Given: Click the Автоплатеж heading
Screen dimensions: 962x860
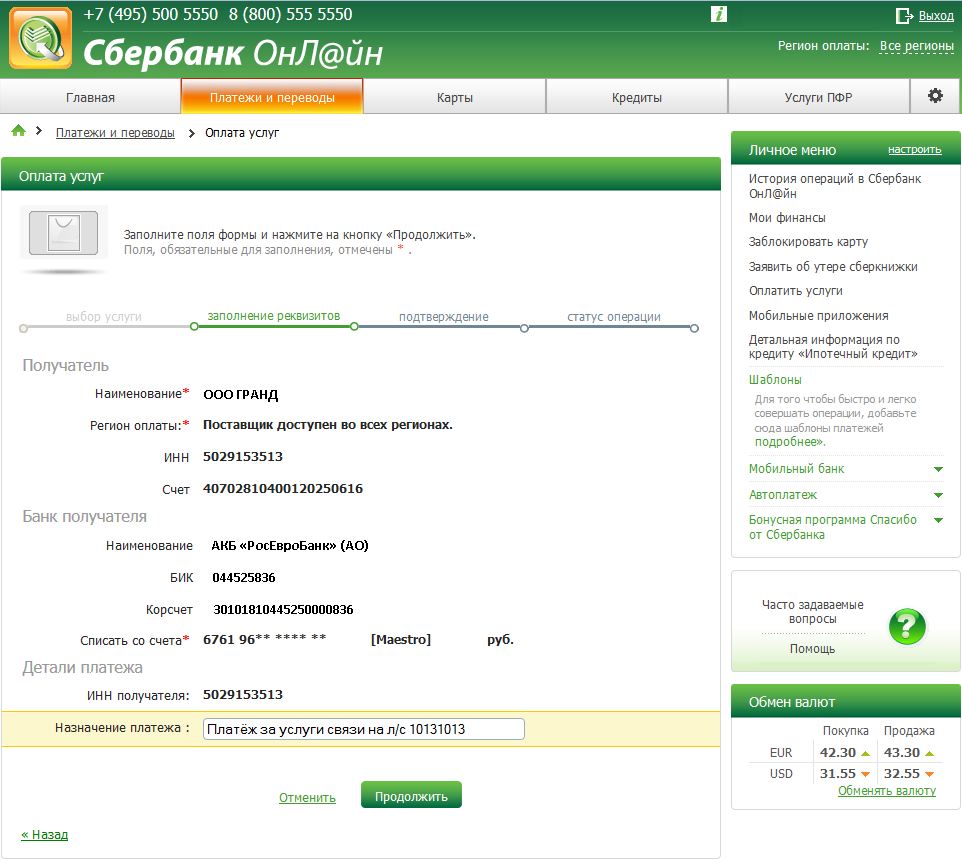Looking at the screenshot, I should [x=783, y=494].
